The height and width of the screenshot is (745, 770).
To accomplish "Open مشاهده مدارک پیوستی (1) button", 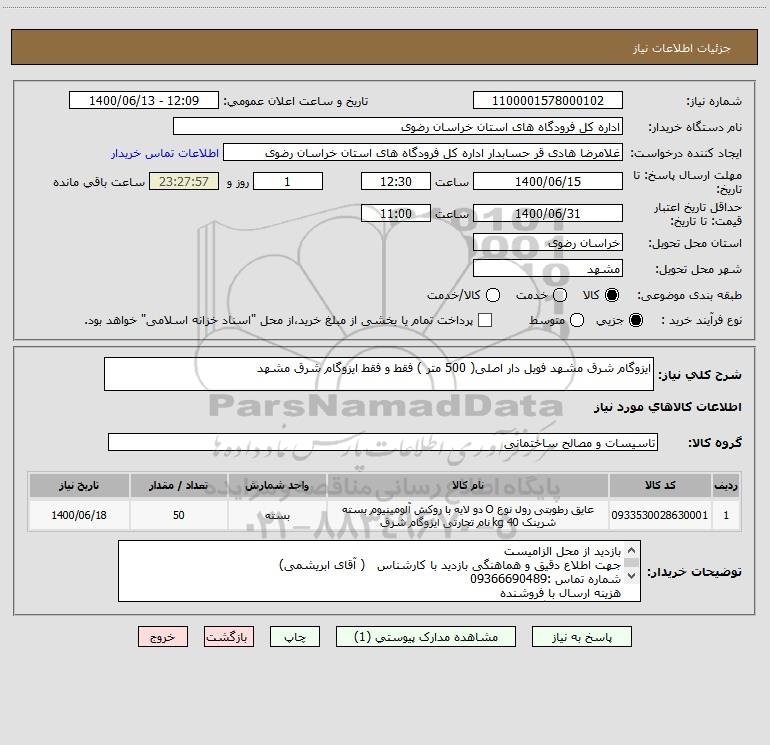I will coord(426,637).
